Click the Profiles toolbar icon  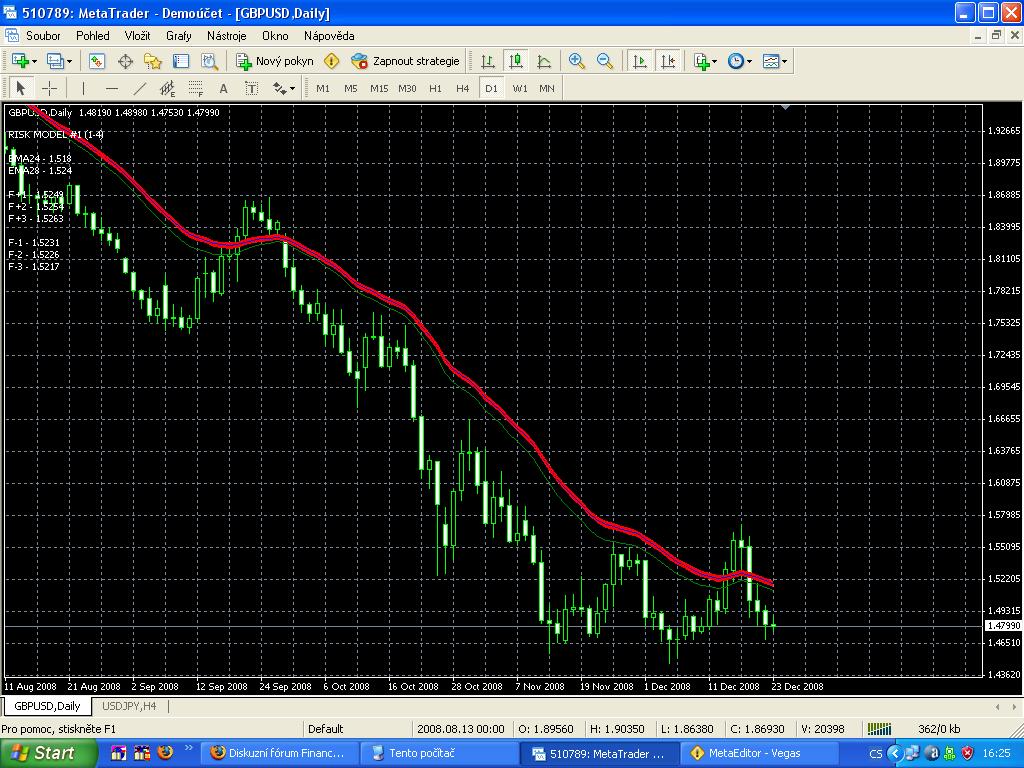point(56,61)
